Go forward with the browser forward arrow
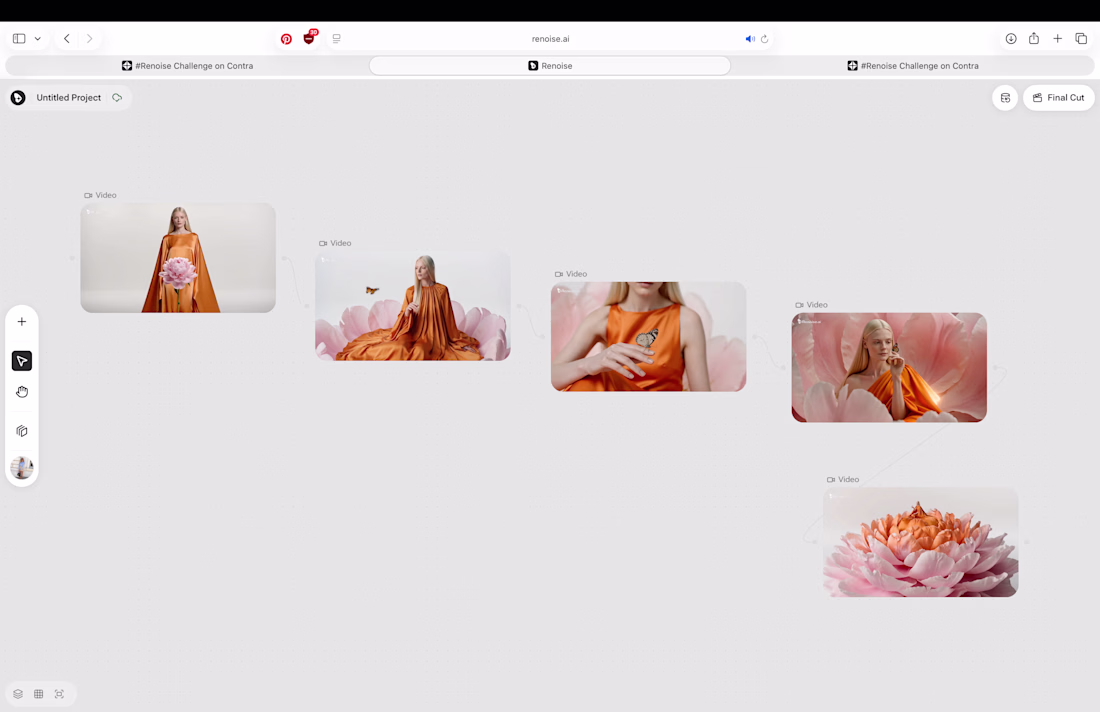Image resolution: width=1100 pixels, height=712 pixels. [89, 39]
